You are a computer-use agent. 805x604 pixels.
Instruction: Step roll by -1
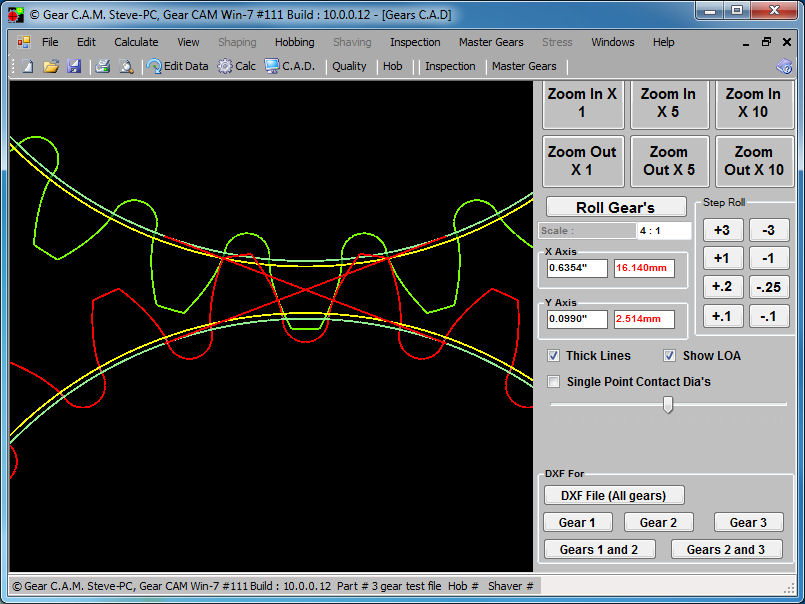point(769,258)
